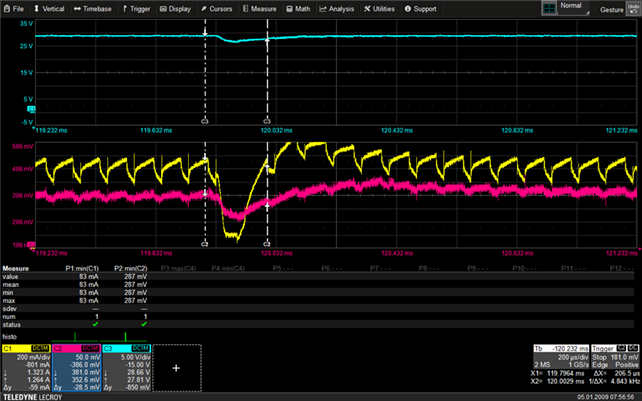Viewport: 642px width, 401px height.
Task: Select the empty P4:min(C4) measurement slot
Action: [x=228, y=269]
